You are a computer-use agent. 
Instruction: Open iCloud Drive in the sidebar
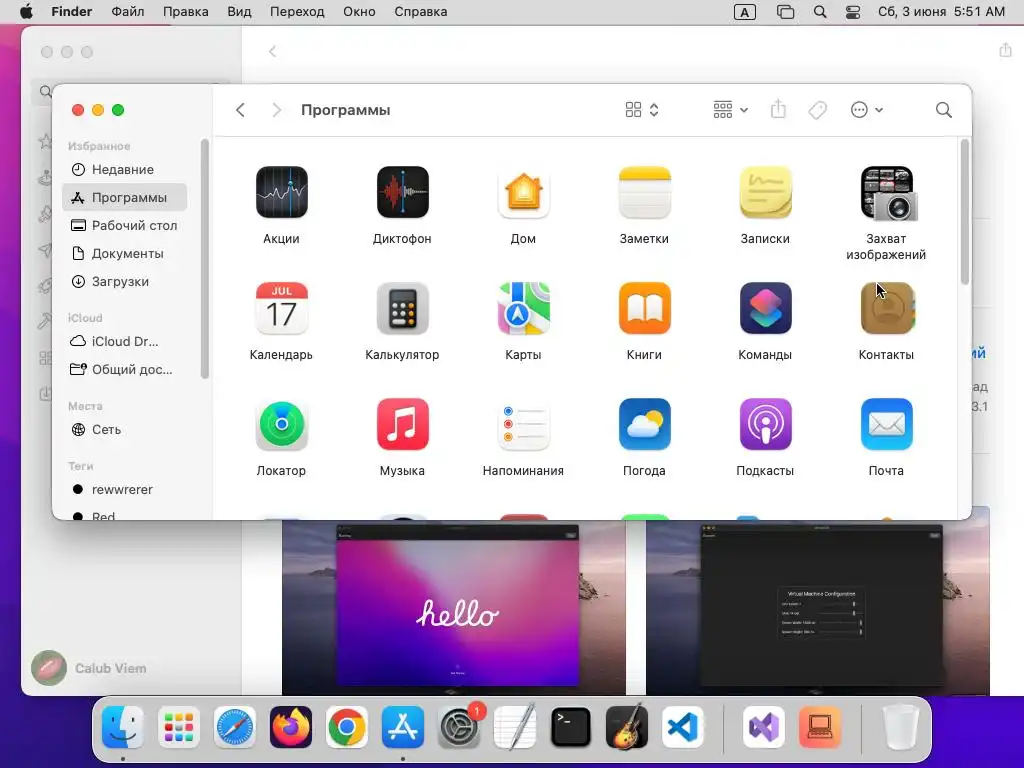pos(125,341)
